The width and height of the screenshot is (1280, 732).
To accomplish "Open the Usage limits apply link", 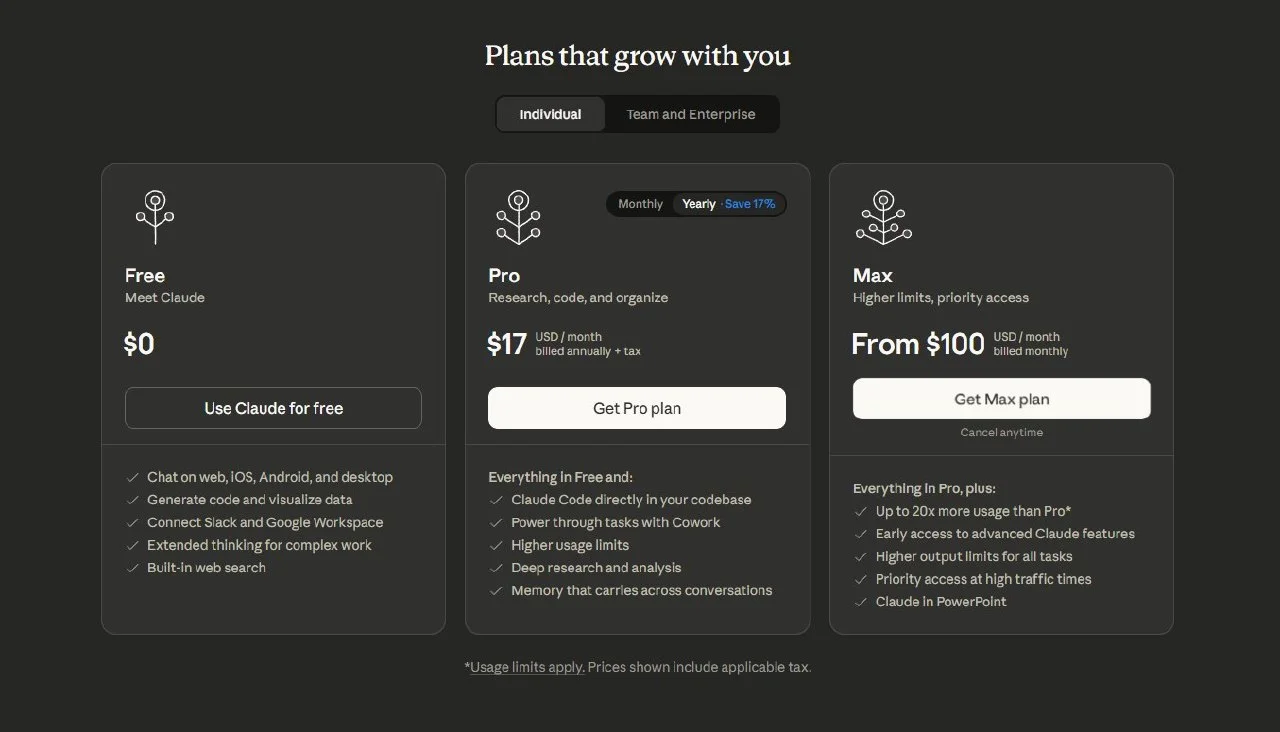I will click(x=527, y=667).
